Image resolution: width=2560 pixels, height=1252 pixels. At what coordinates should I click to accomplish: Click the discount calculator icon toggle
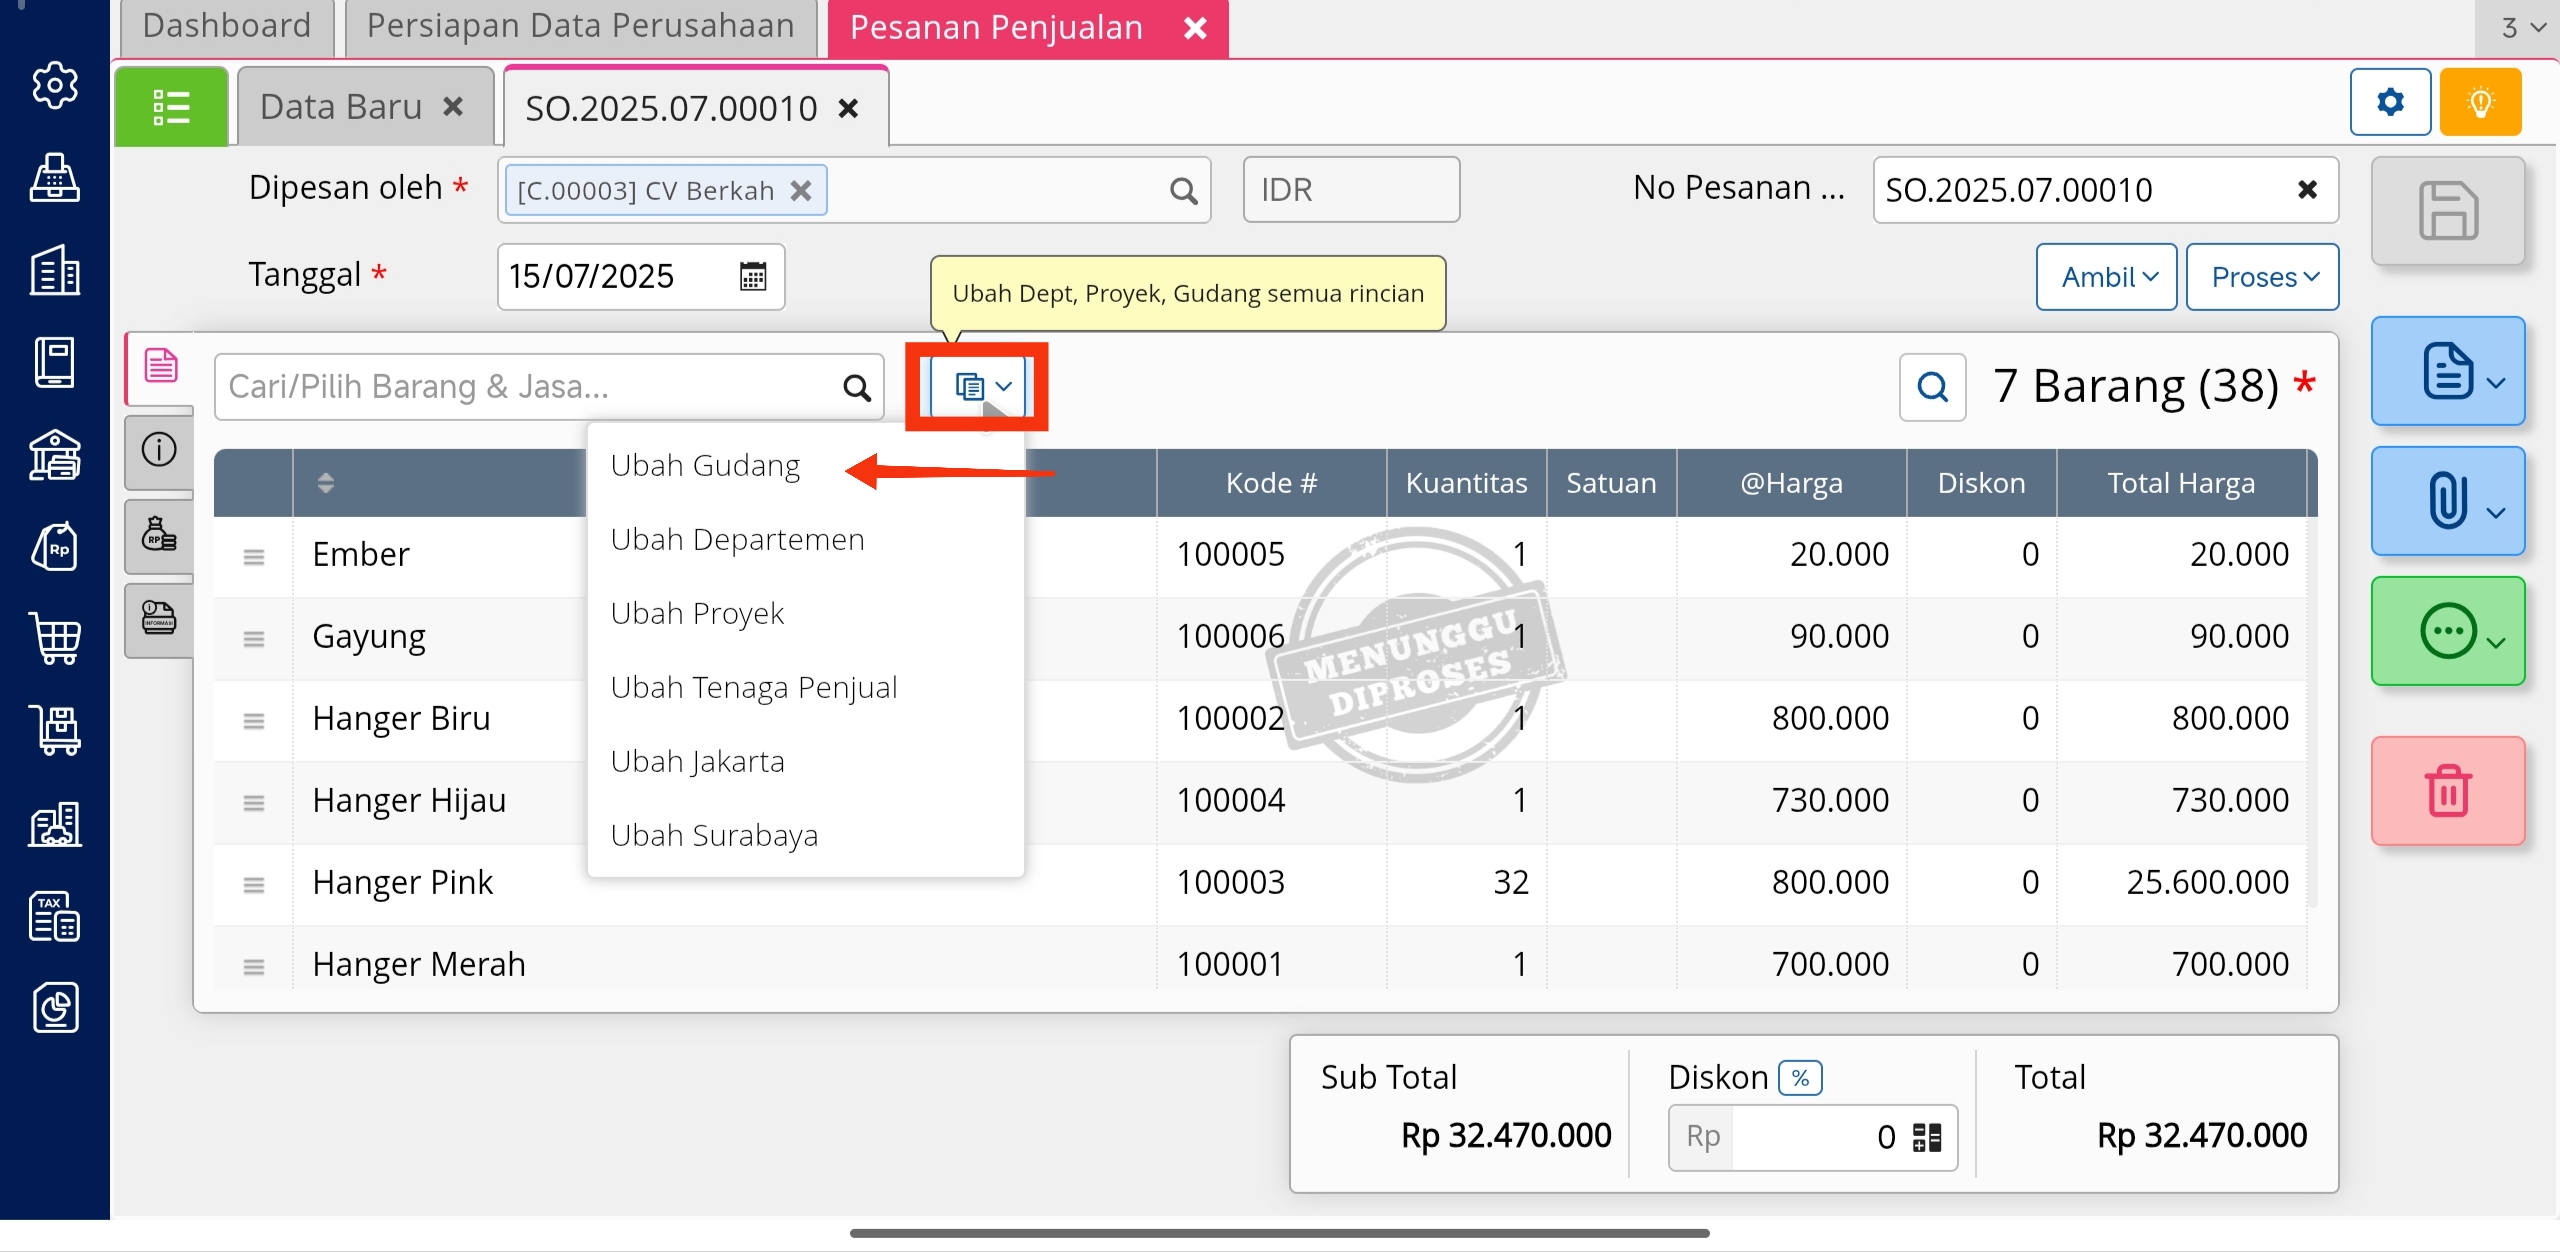(1926, 1138)
